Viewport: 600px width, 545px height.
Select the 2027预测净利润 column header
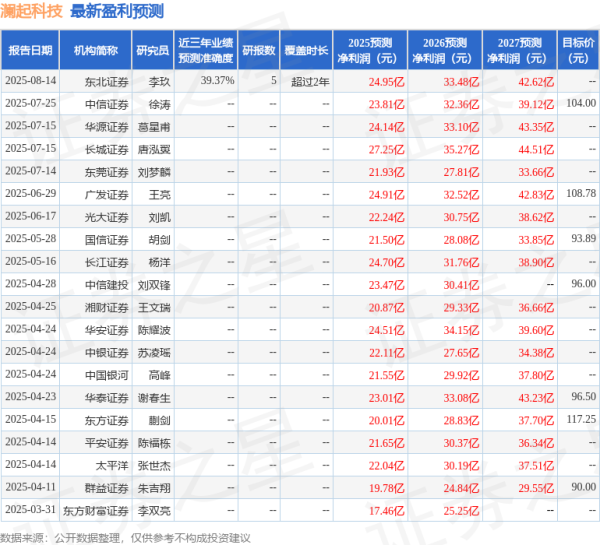[520, 50]
